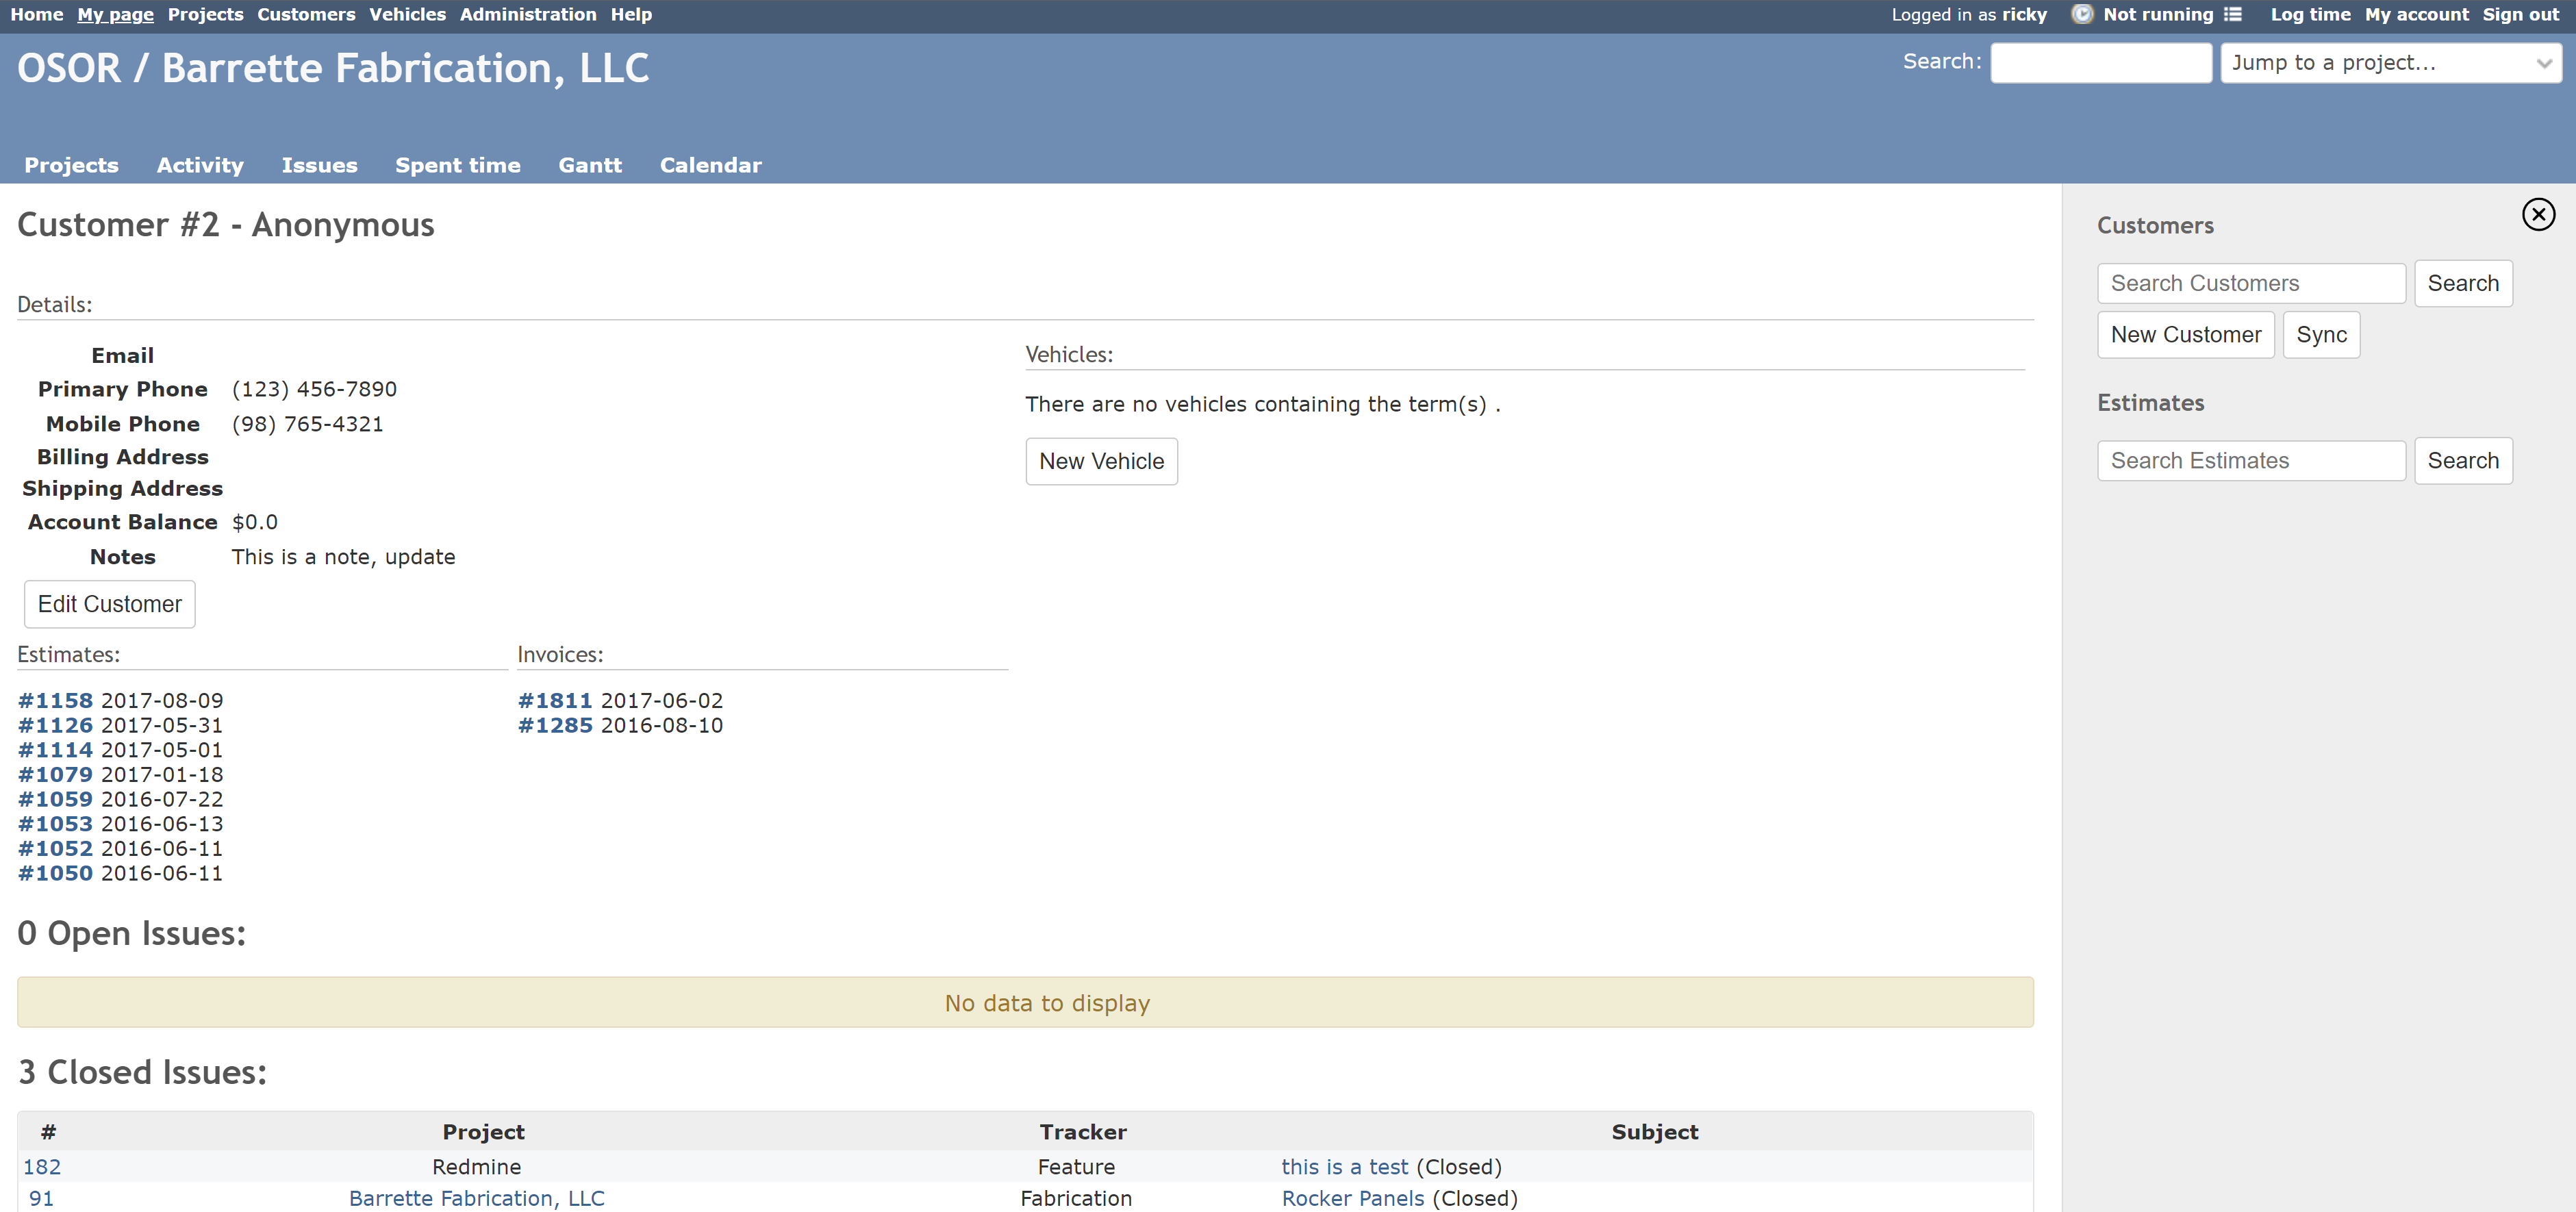The height and width of the screenshot is (1212, 2576).
Task: Focus the Search Estimates input field
Action: 2250,461
